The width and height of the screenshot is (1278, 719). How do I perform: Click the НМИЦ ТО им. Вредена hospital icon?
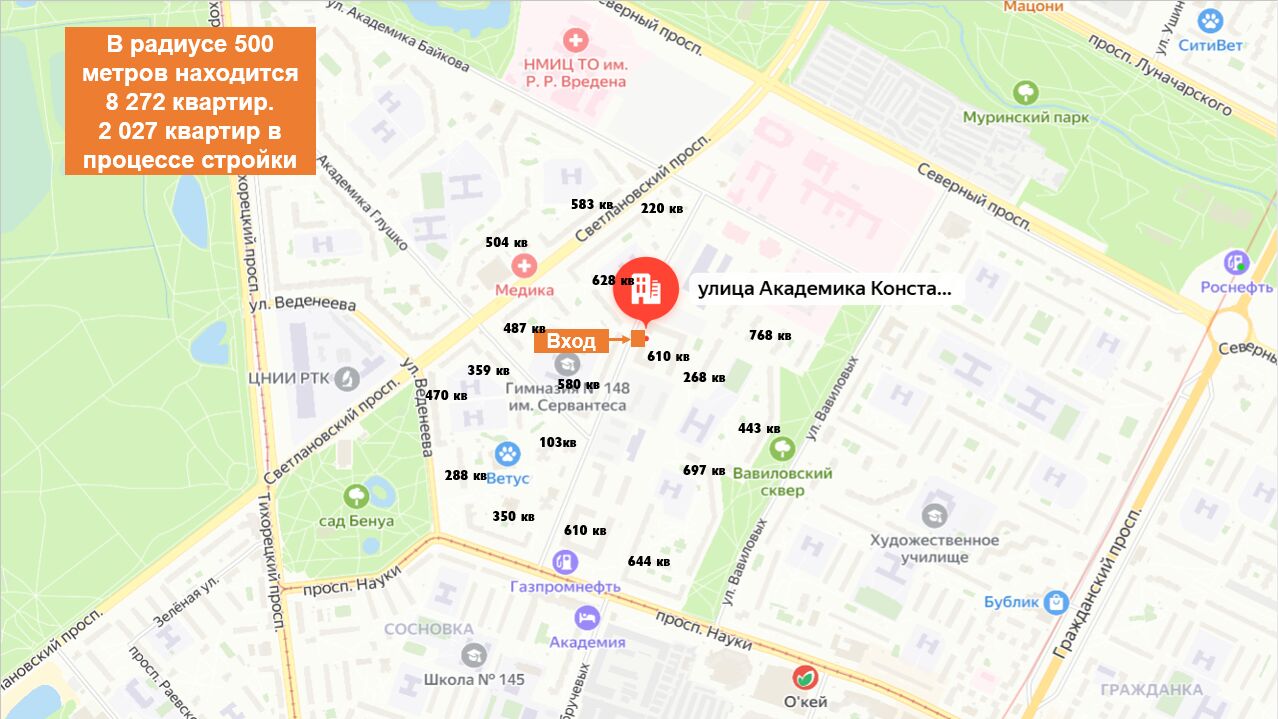tap(575, 41)
